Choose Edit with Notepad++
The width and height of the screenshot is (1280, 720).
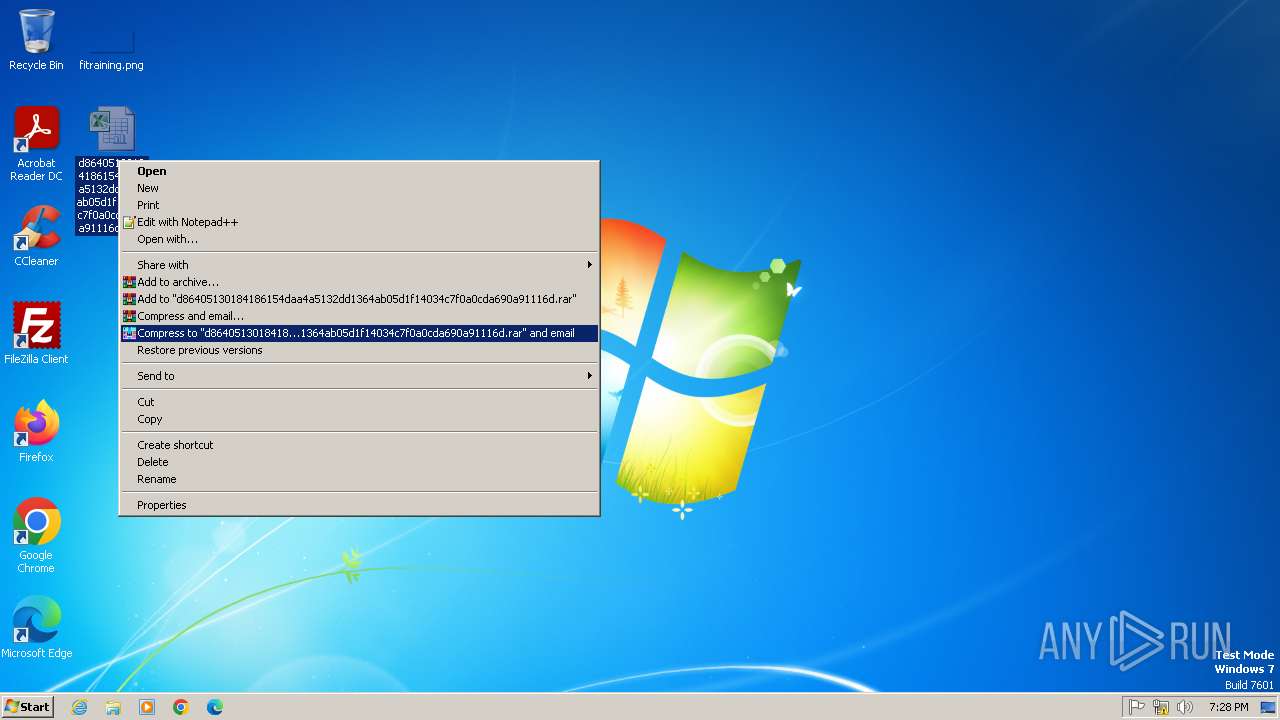click(x=359, y=222)
